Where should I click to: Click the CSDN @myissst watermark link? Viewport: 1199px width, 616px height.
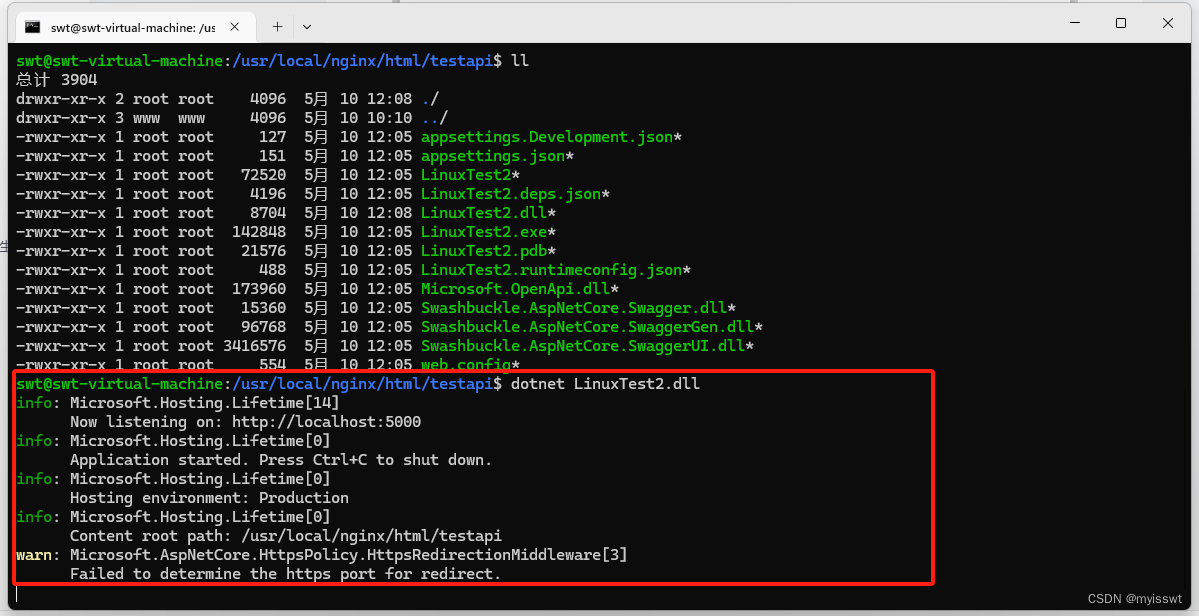point(1133,597)
